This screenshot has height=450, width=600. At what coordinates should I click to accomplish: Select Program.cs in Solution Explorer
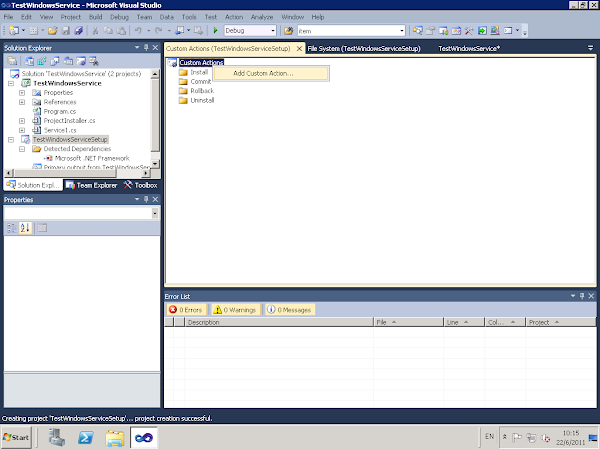(x=54, y=111)
